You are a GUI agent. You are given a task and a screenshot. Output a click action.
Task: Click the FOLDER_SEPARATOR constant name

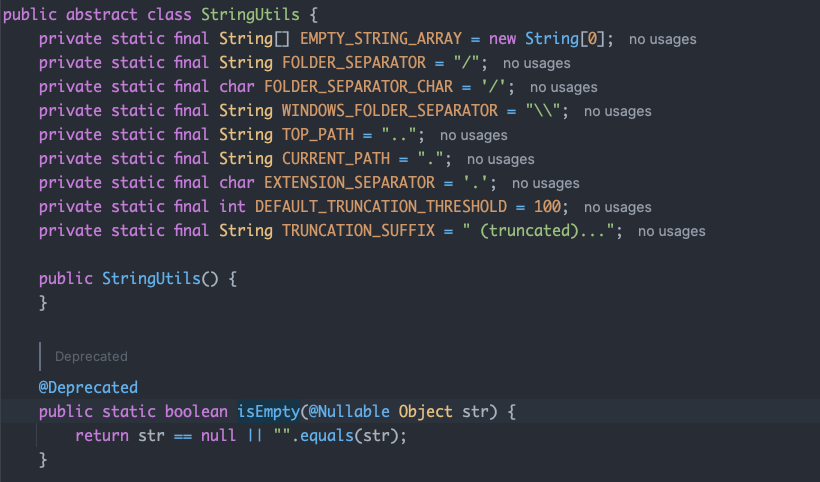(354, 63)
